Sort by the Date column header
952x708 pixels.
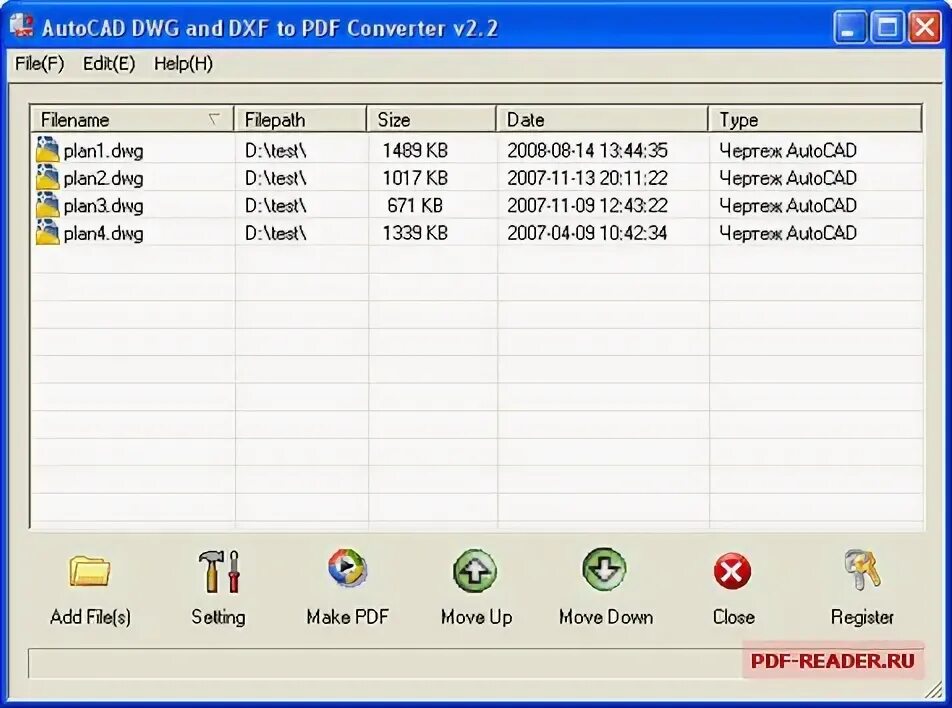coord(602,120)
